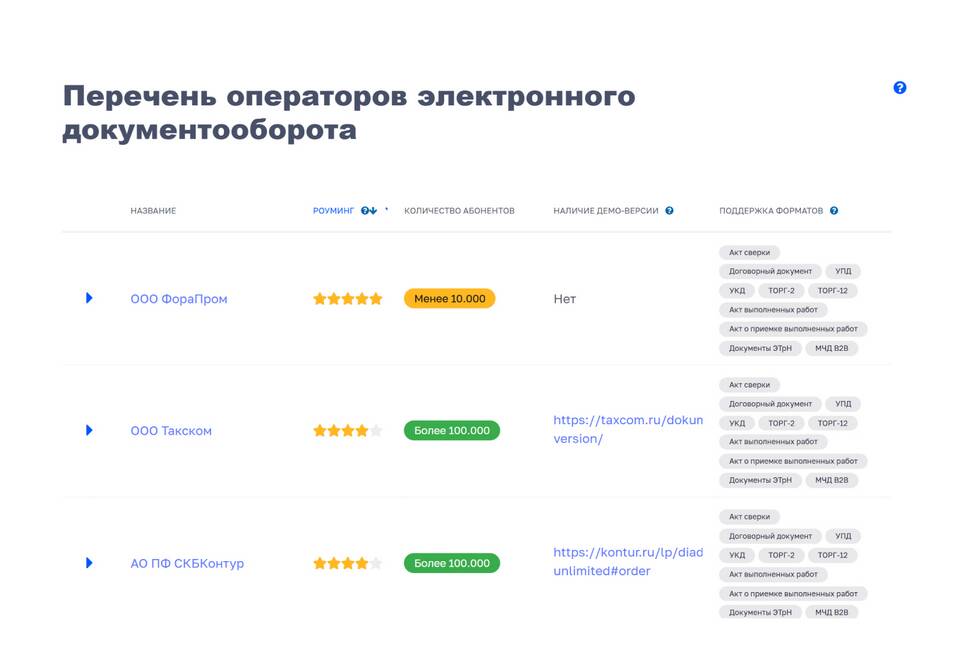The width and height of the screenshot is (960, 665).
Task: Expand the ООО Такском row
Action: (89, 430)
